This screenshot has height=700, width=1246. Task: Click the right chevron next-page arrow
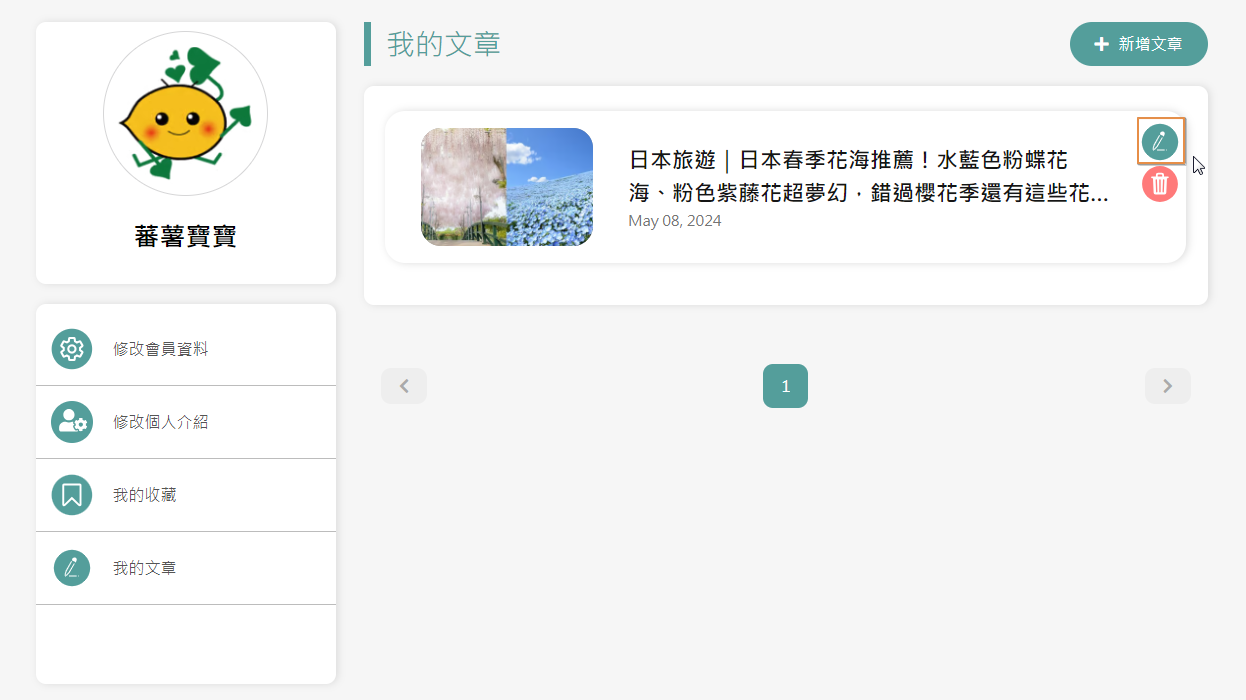point(1167,386)
